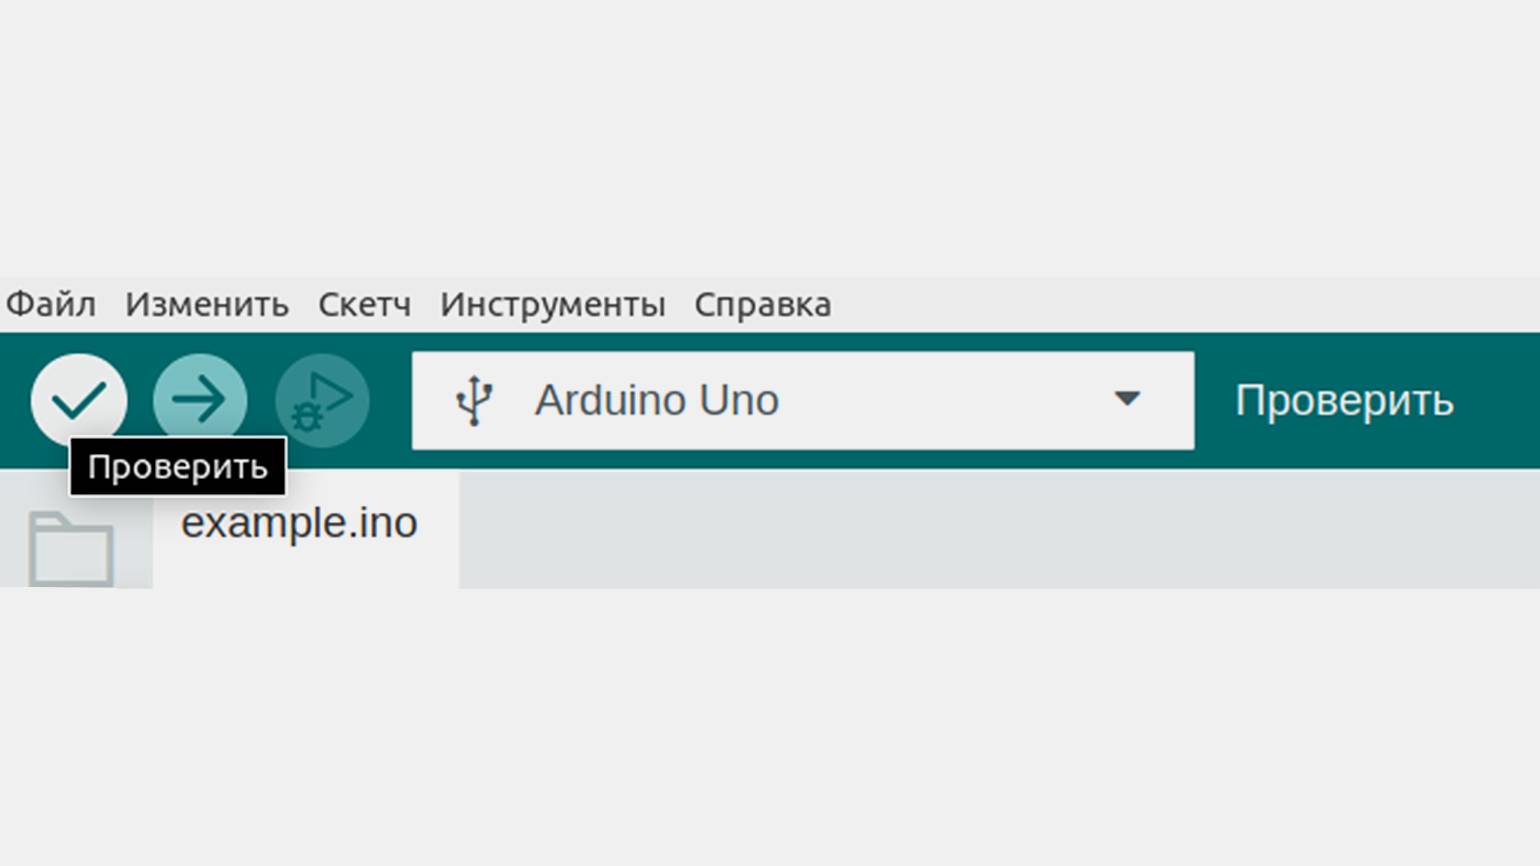Click the Verify checkmark button
Viewport: 1540px width, 866px height.
coord(79,400)
